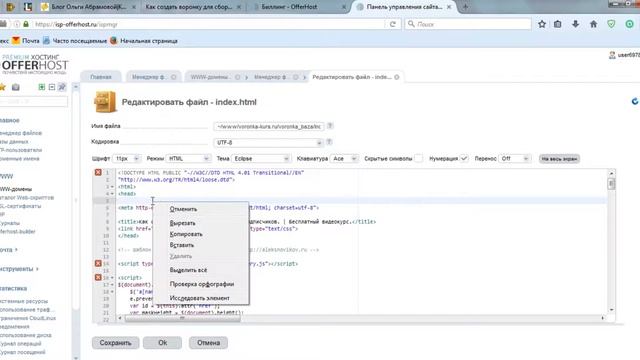Click the browser search field Поиск
Image resolution: width=640 pixels, height=360 pixels.
(468, 24)
